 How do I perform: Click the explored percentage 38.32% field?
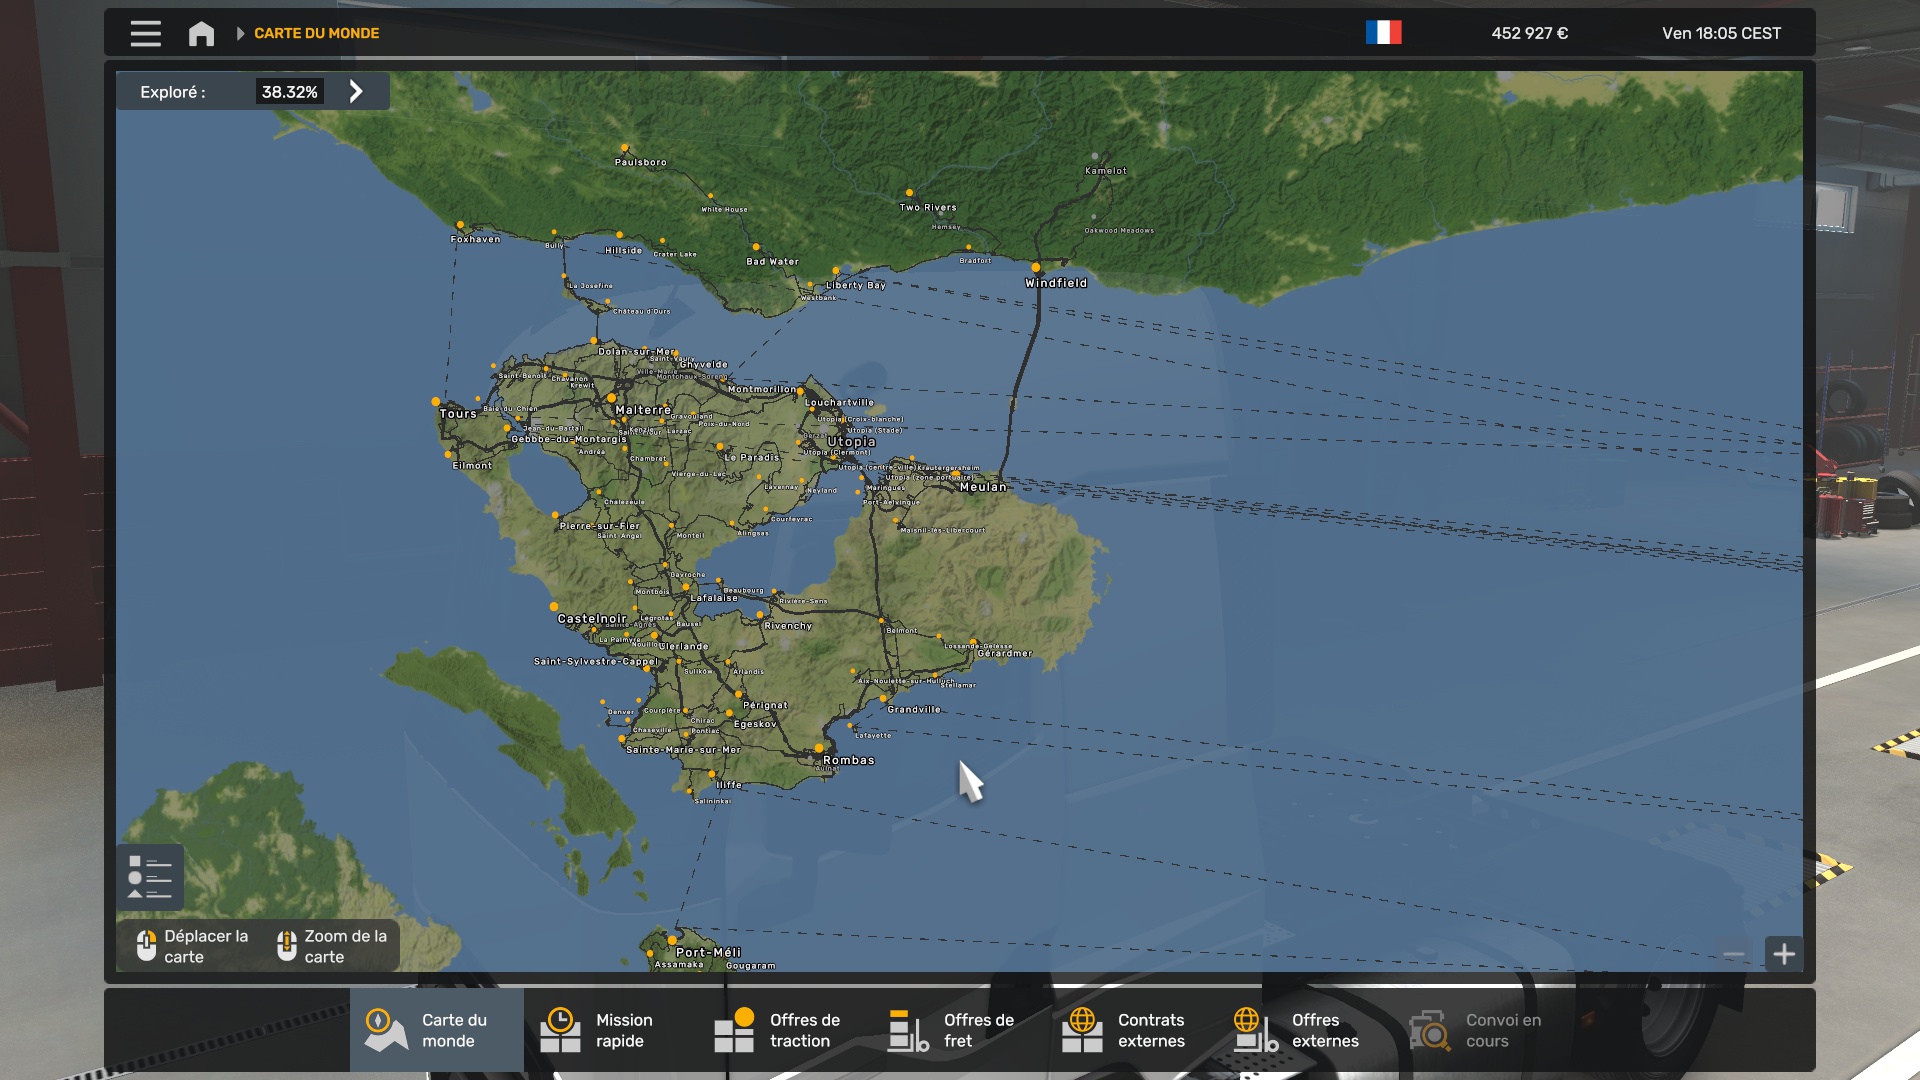tap(289, 92)
